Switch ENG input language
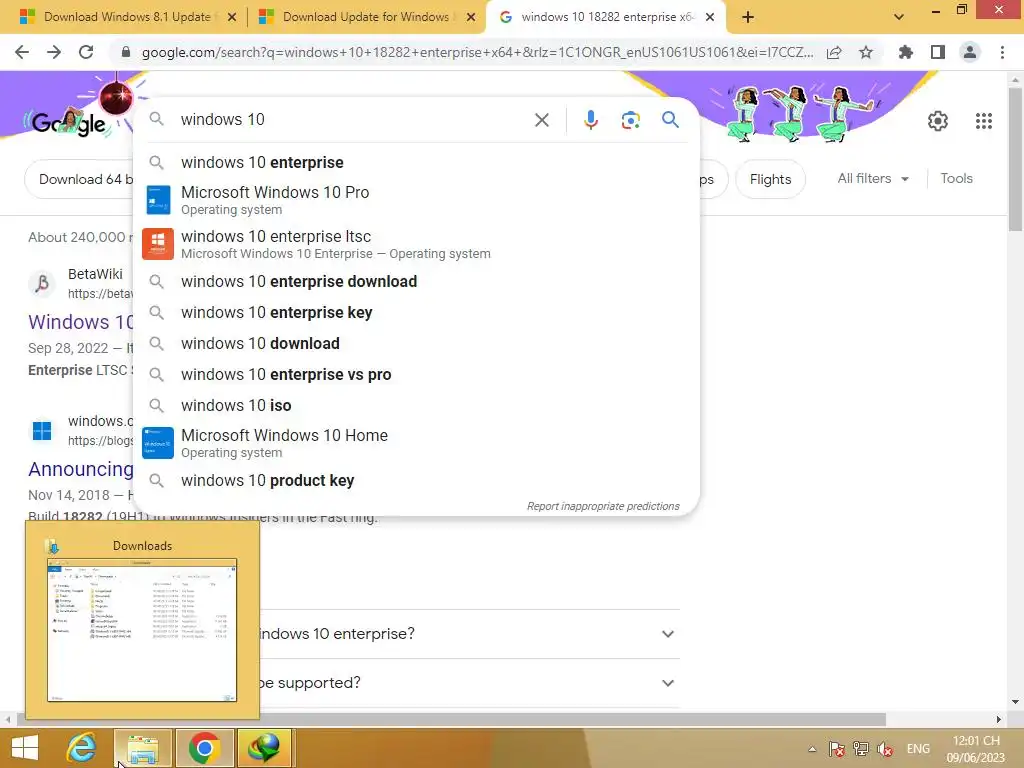The image size is (1024, 768). tap(918, 749)
